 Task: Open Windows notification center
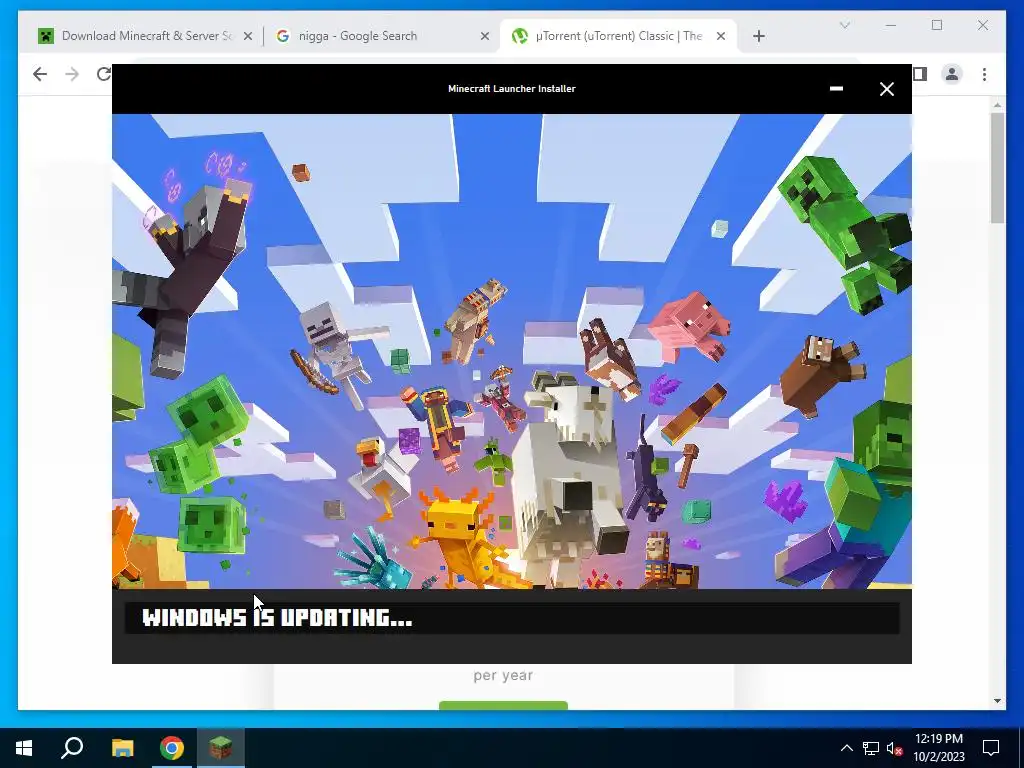coord(991,748)
